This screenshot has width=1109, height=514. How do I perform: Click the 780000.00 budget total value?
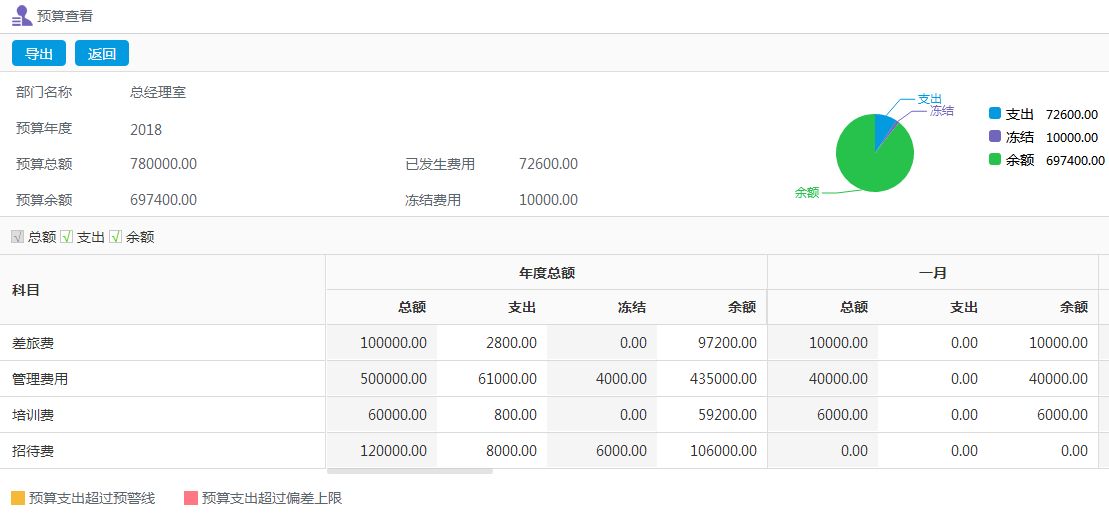point(163,165)
